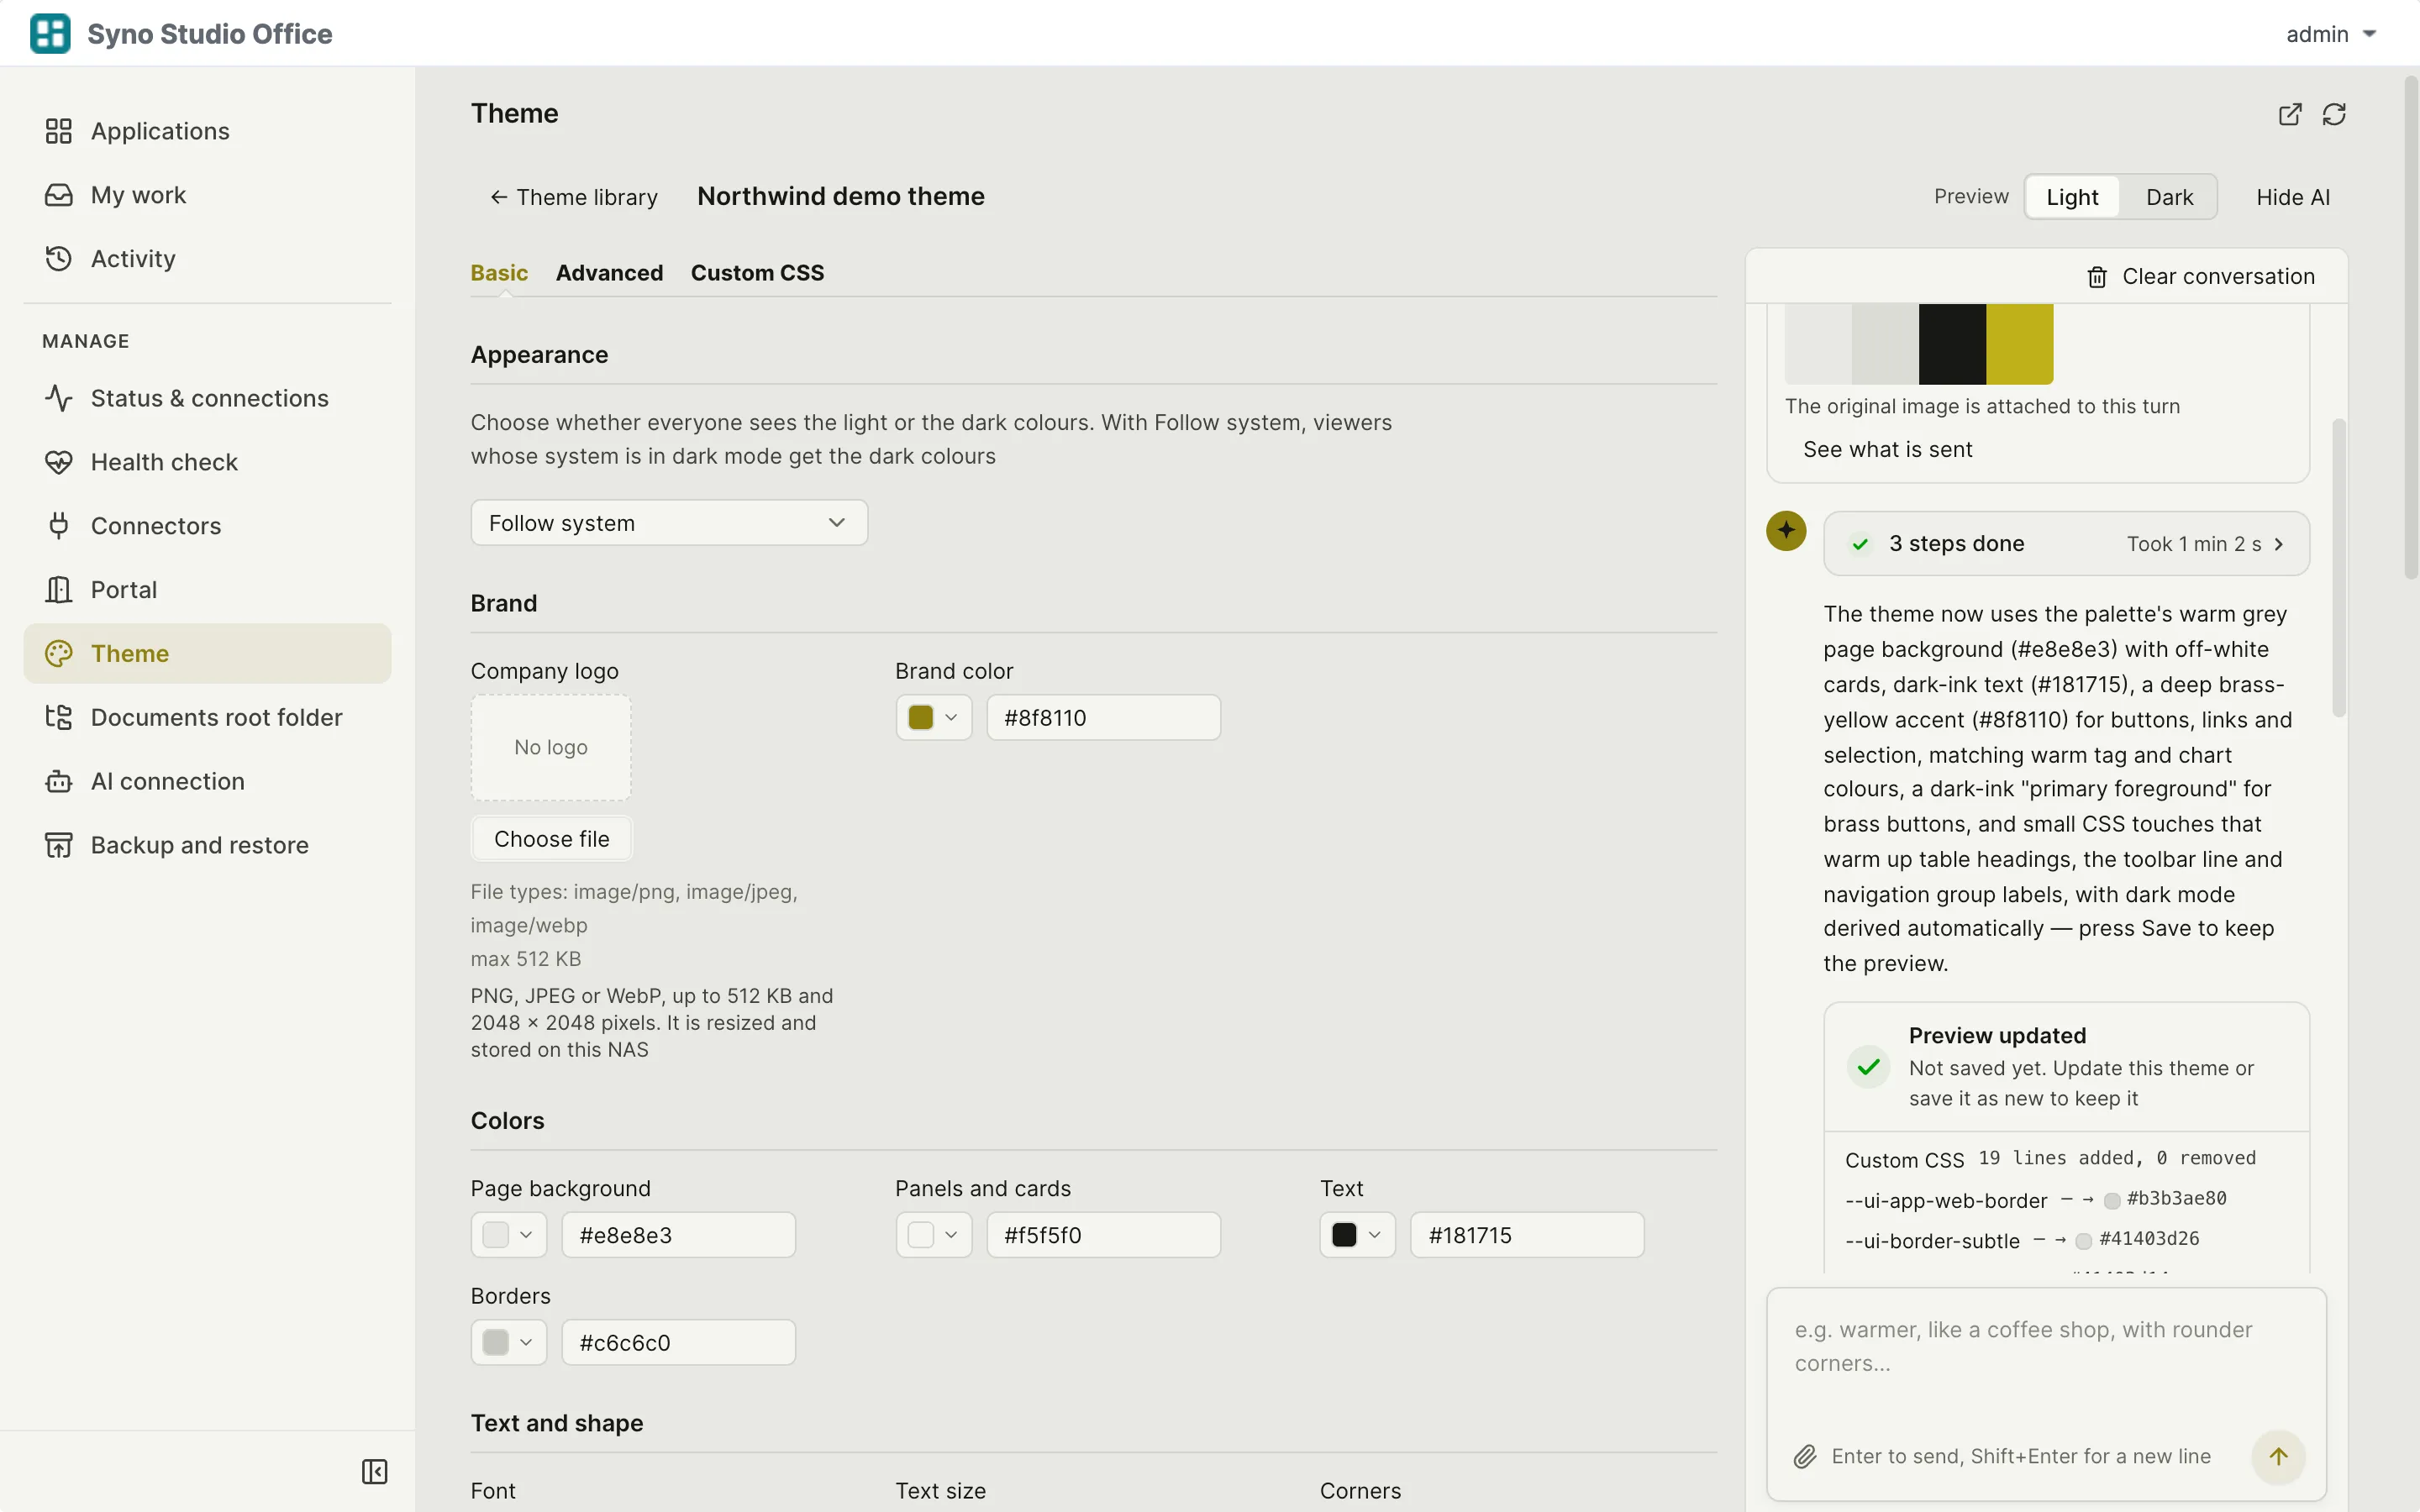Click the trash icon for Clear conversation
The width and height of the screenshot is (2420, 1512).
click(x=2097, y=277)
